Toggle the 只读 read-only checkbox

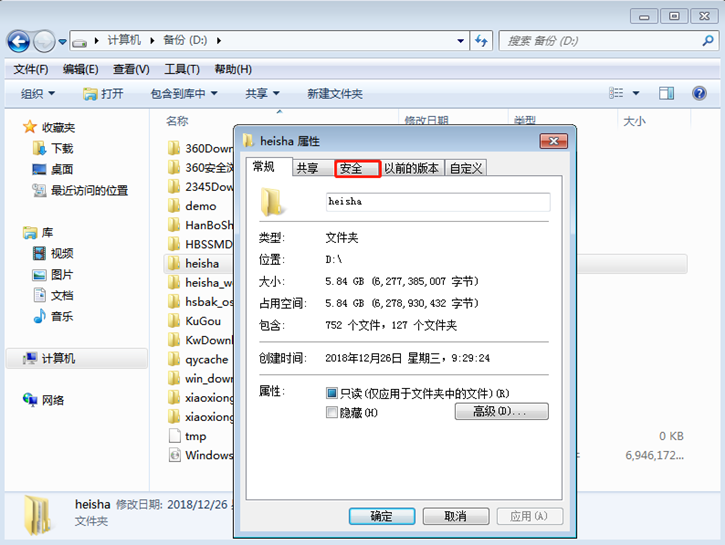coord(332,393)
